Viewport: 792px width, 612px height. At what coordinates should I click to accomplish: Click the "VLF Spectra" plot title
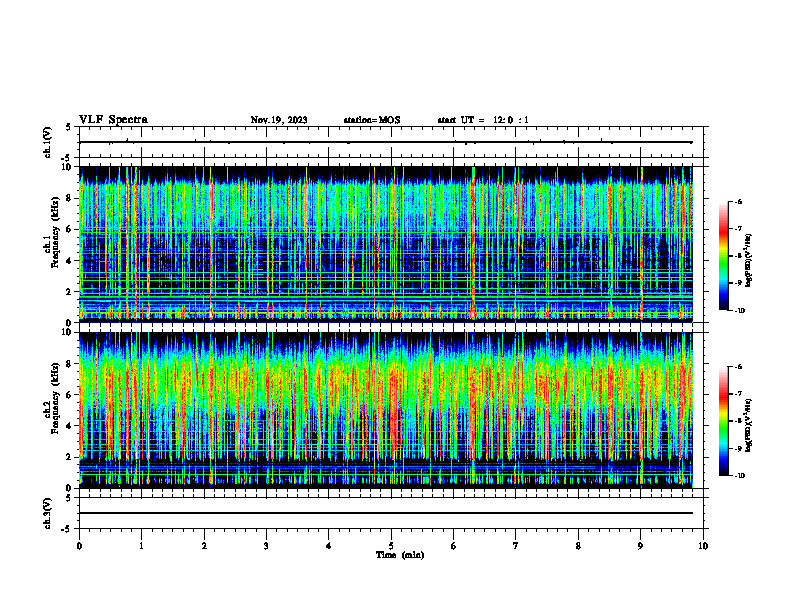pyautogui.click(x=113, y=119)
